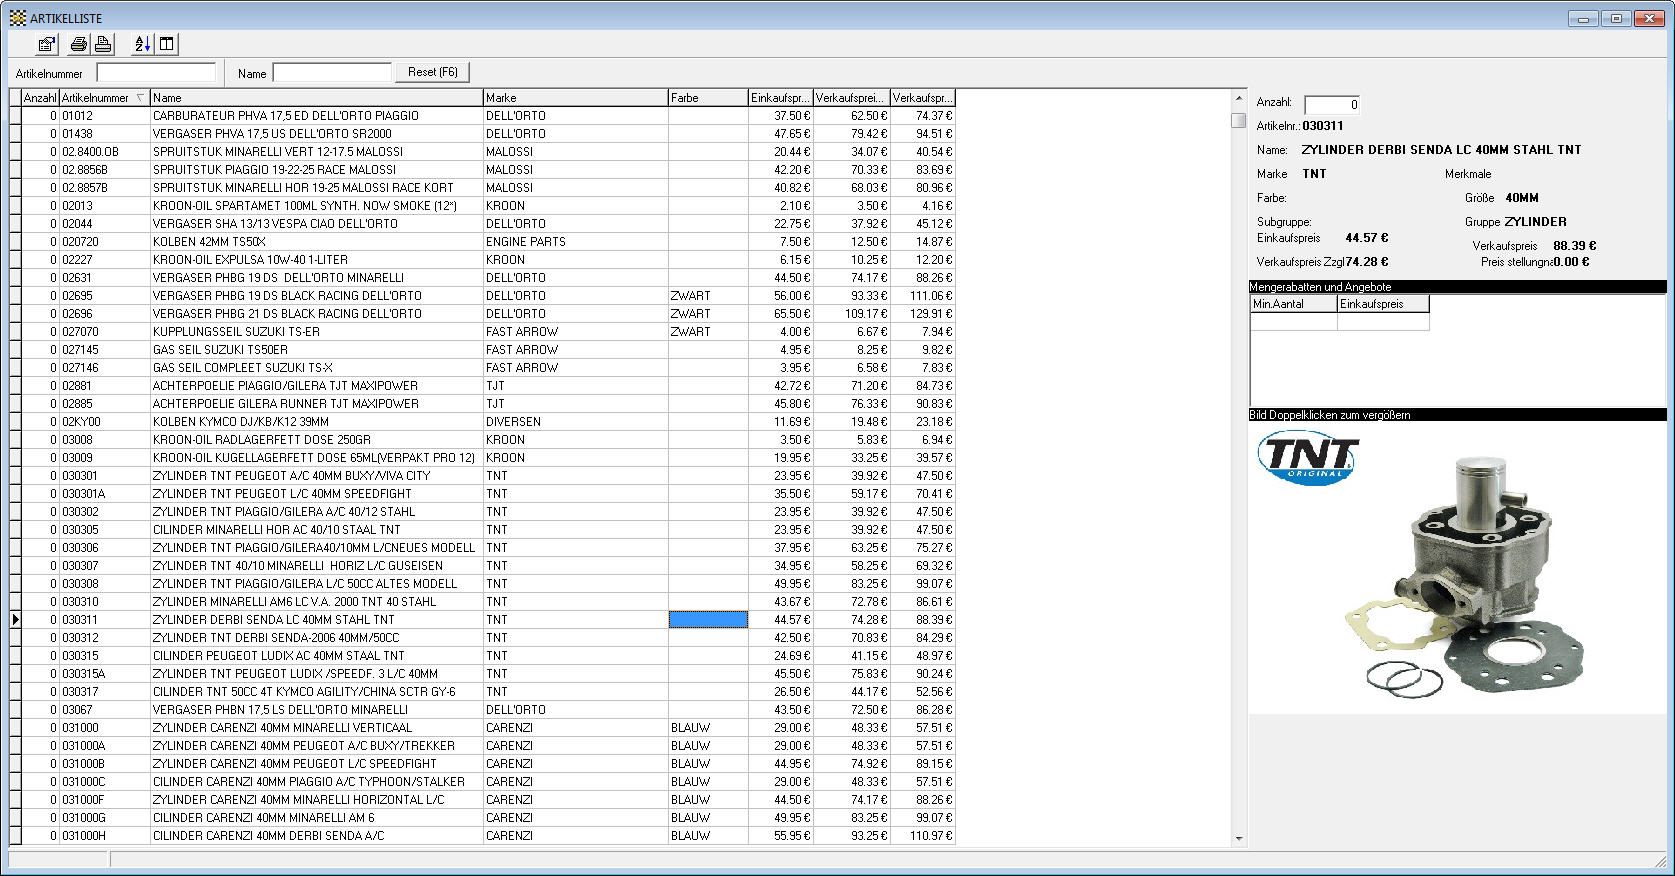The image size is (1675, 876).
Task: Click the ARTIKELLISTE window title icon
Action: click(18, 18)
